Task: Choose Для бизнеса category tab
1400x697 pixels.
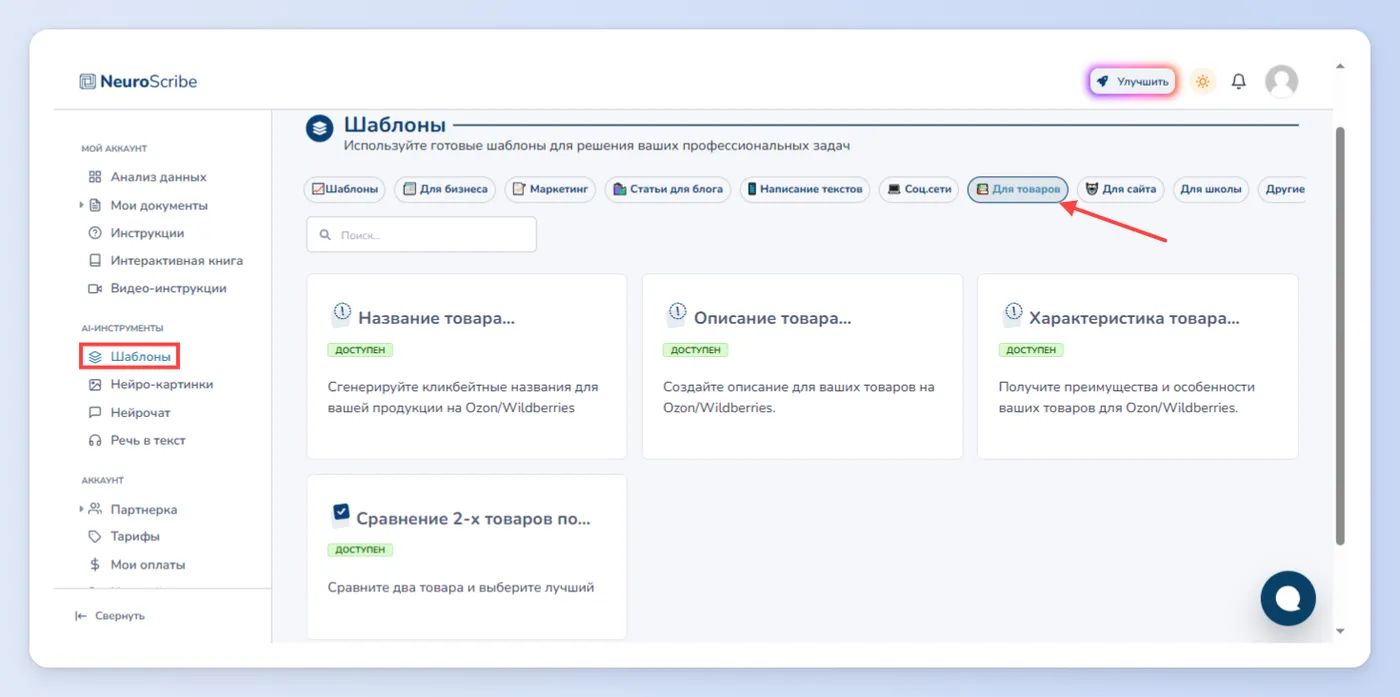Action: (x=444, y=189)
